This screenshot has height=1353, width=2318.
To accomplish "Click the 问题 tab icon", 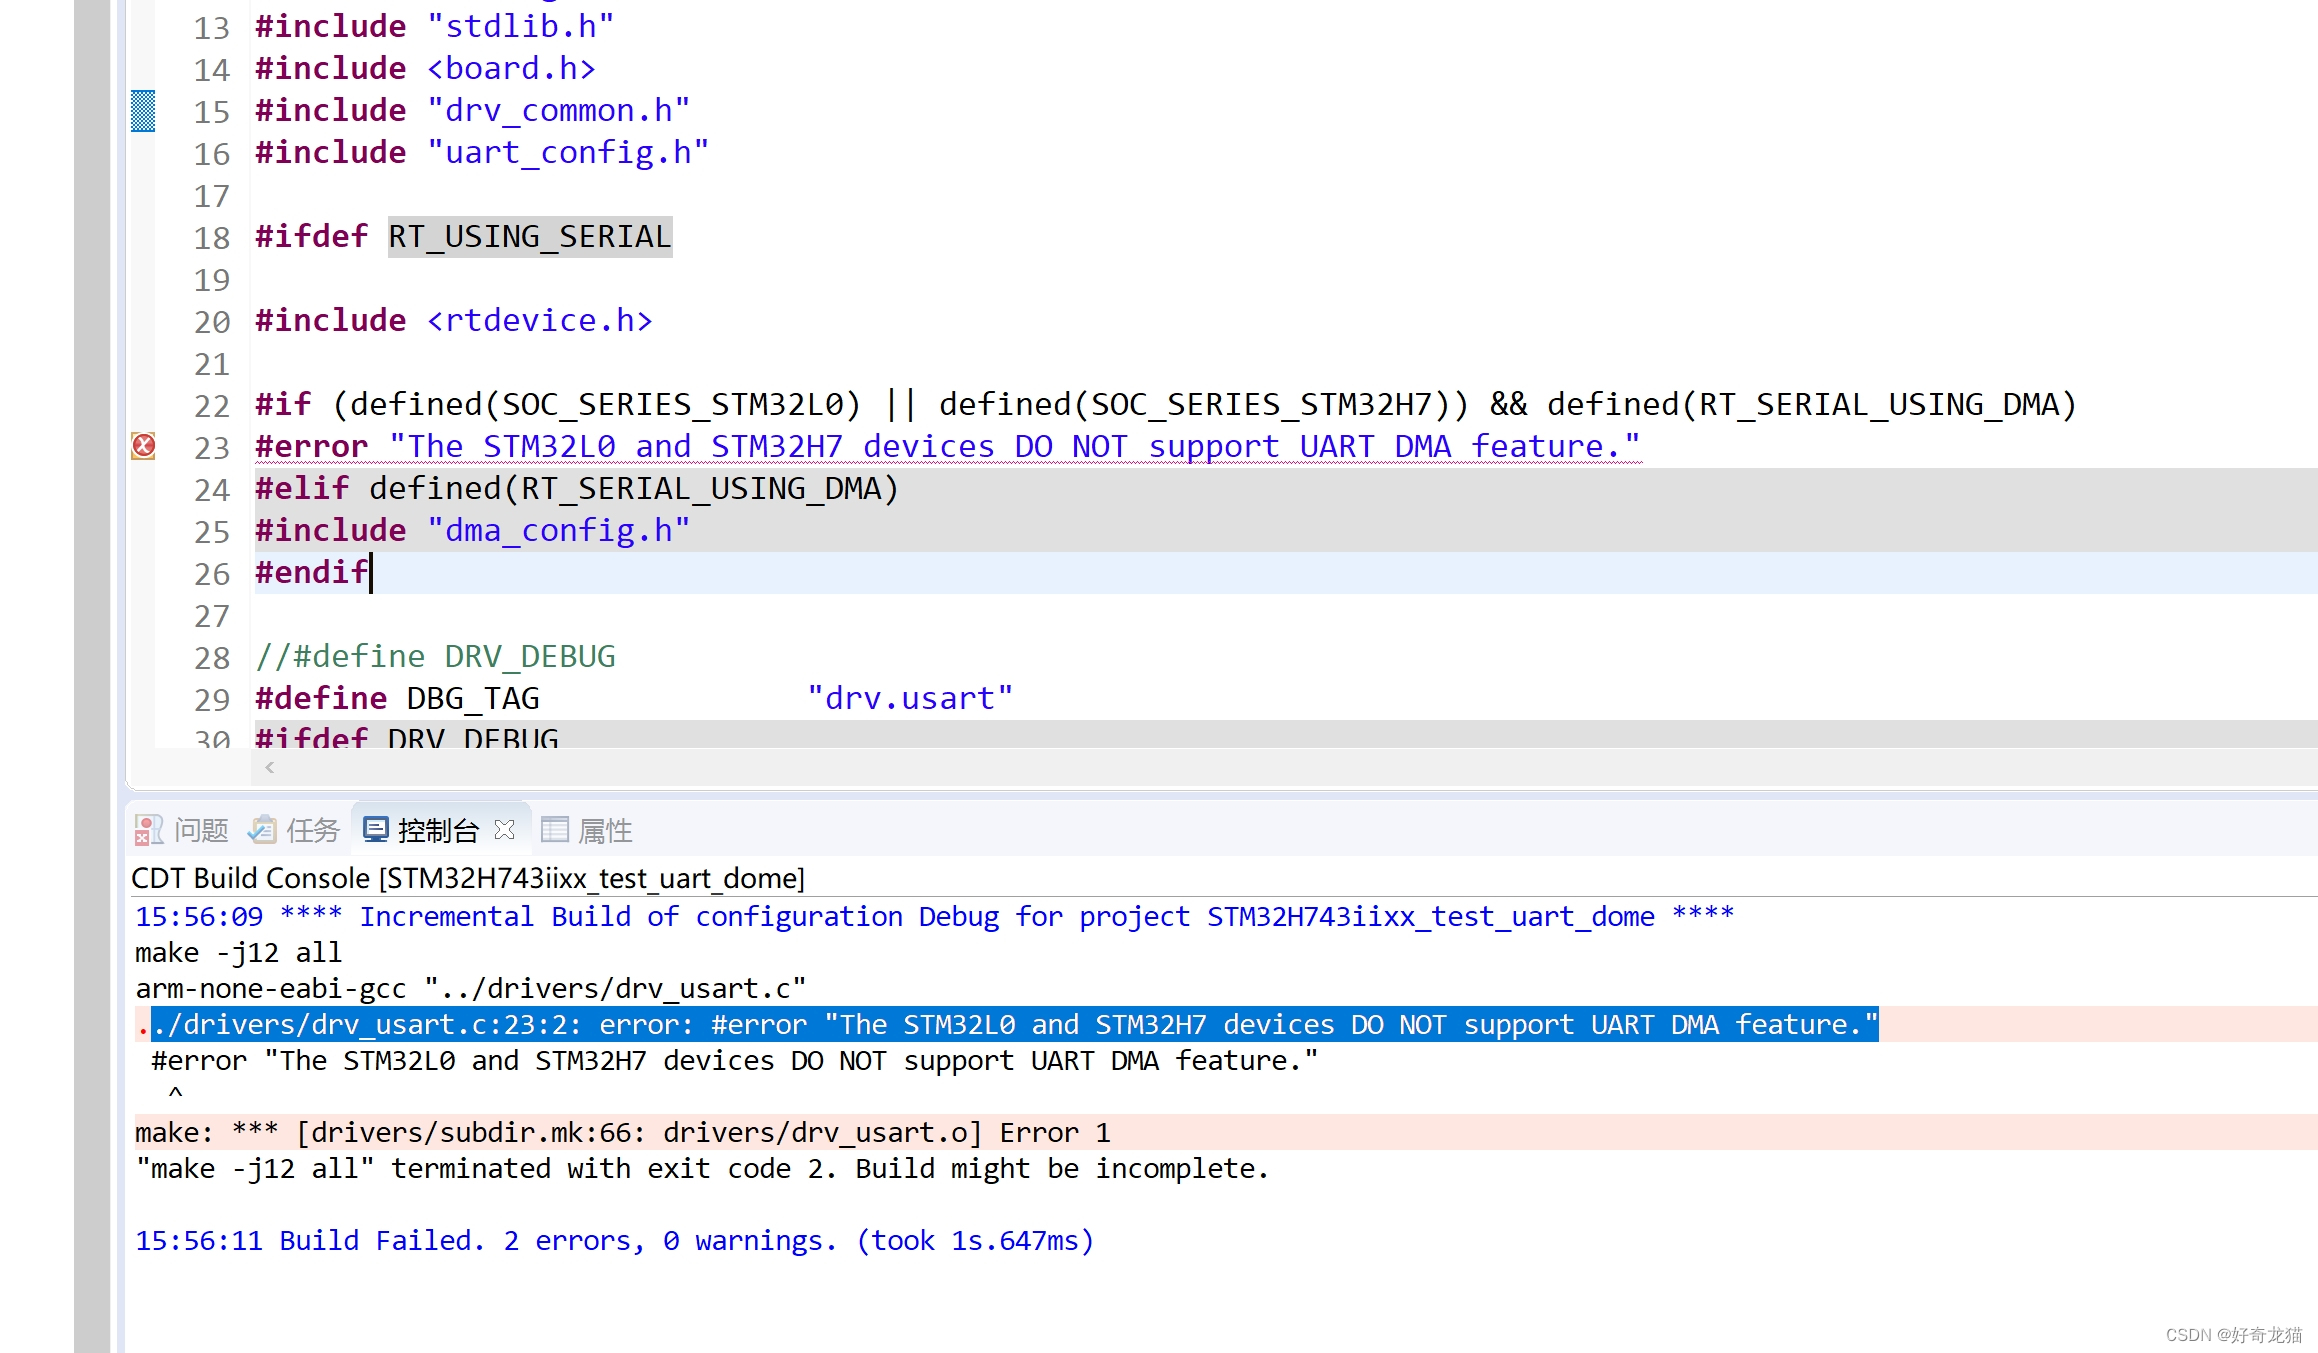I will pyautogui.click(x=149, y=830).
